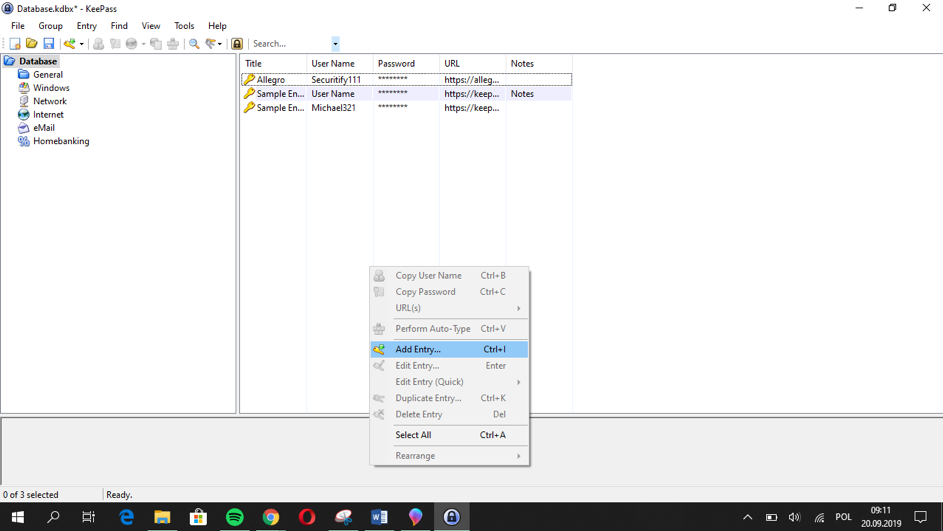Viewport: 943px width, 531px height.
Task: Open the Tools menu
Action: (184, 26)
